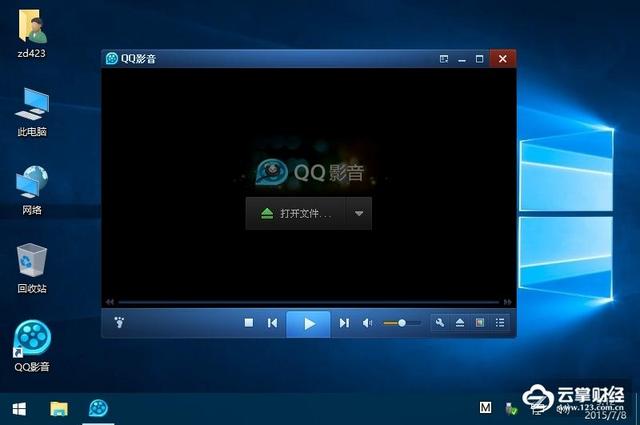Image resolution: width=640 pixels, height=425 pixels.
Task: Click the 打开文件 button
Action: click(296, 214)
